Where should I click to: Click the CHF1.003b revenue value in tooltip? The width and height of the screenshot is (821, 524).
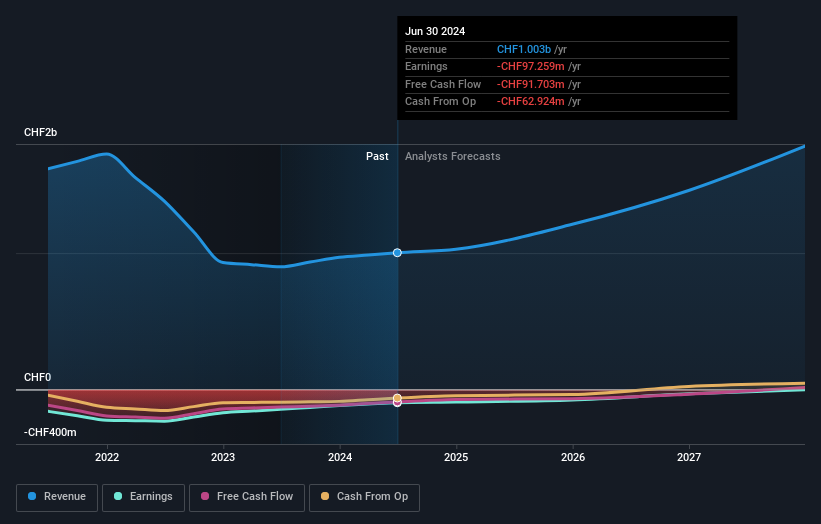click(524, 49)
